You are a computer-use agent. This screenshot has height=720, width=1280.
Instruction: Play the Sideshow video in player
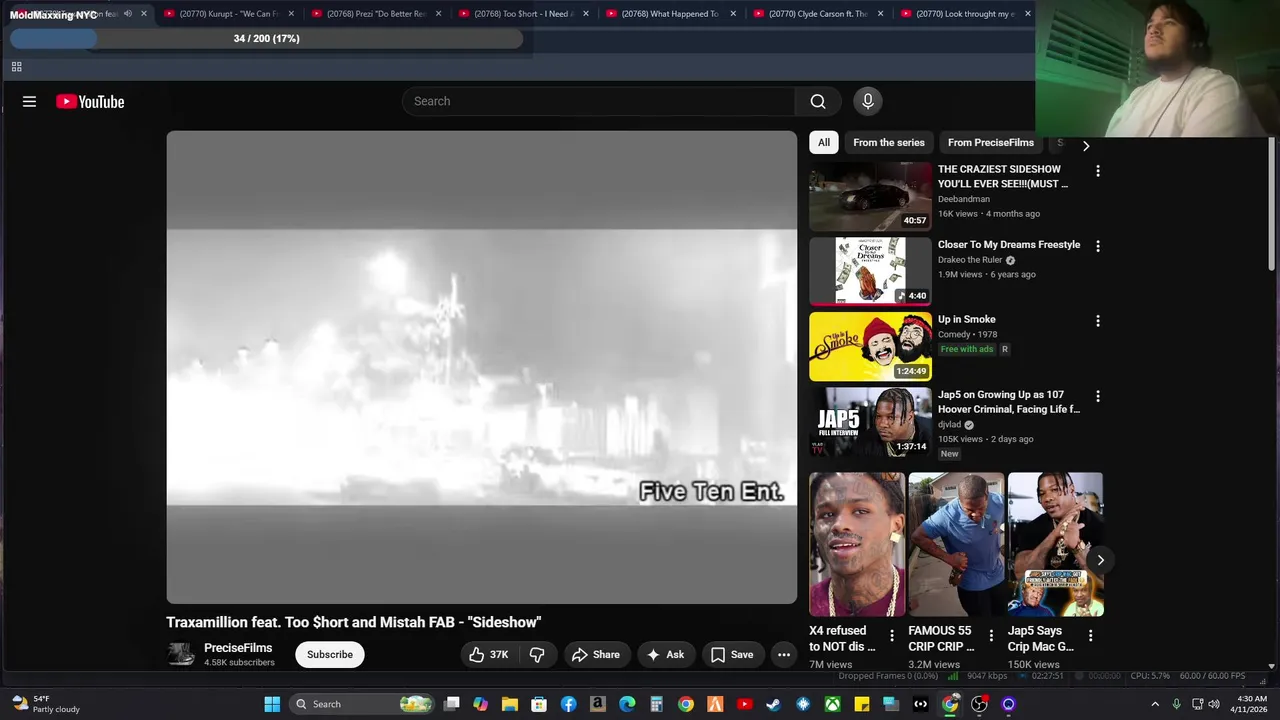tap(482, 367)
